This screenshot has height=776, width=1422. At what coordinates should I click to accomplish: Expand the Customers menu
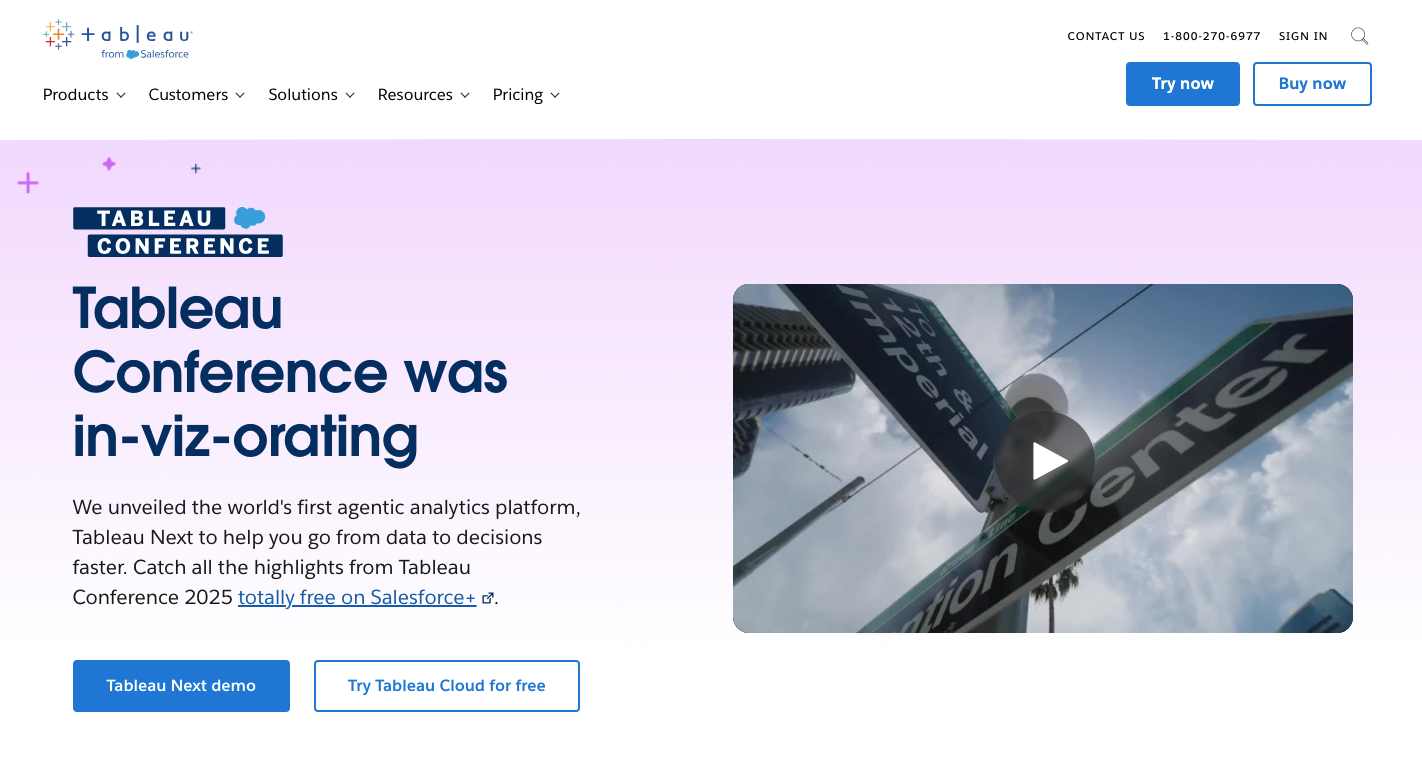point(197,95)
